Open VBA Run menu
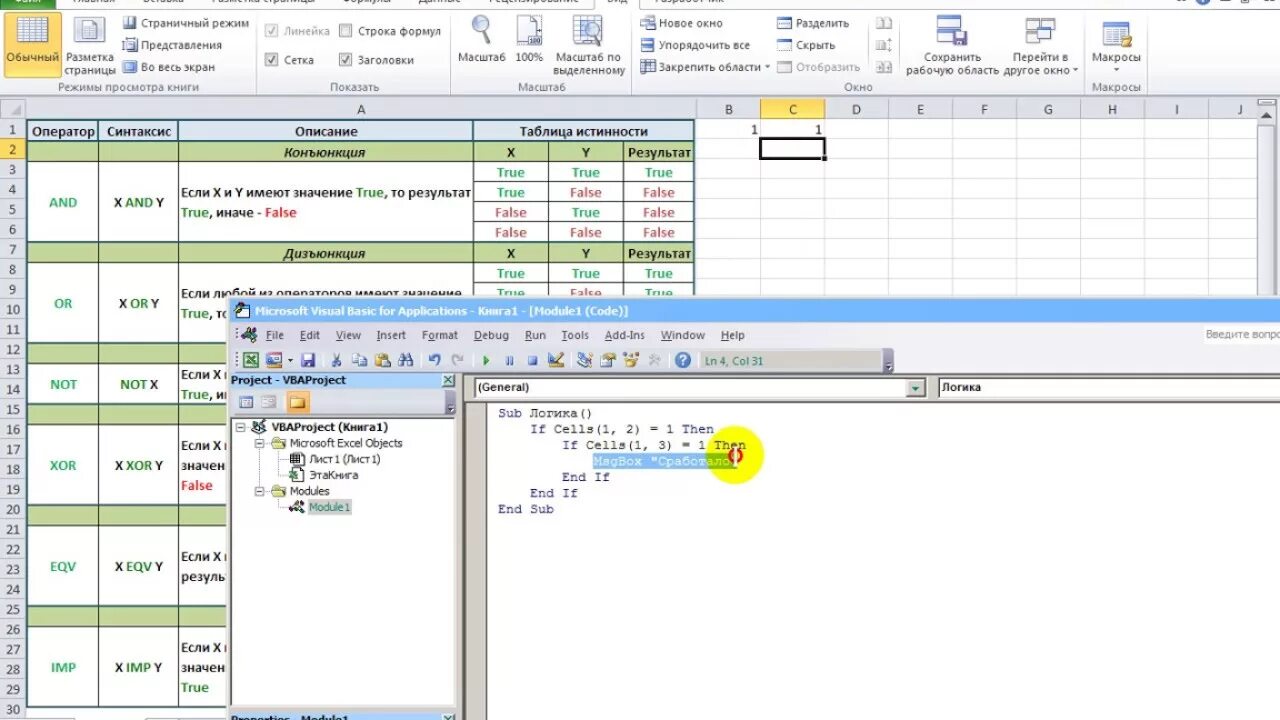The height and width of the screenshot is (720, 1280). coord(535,335)
